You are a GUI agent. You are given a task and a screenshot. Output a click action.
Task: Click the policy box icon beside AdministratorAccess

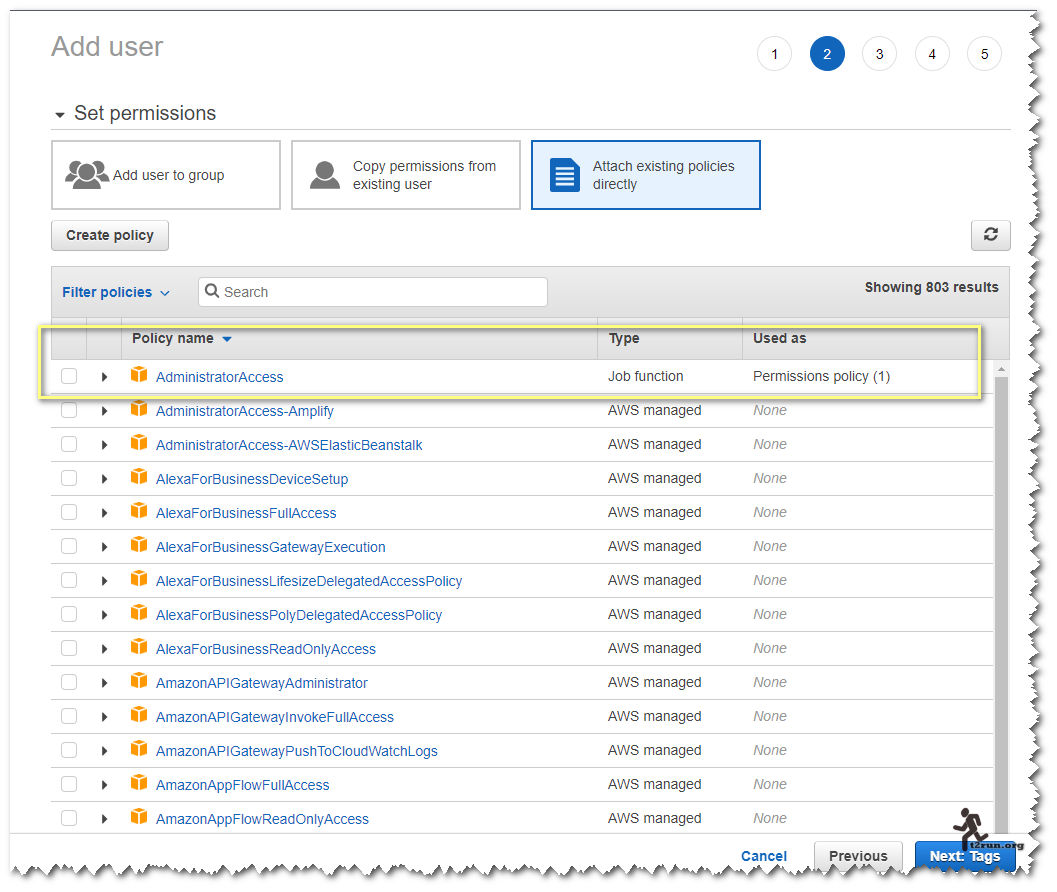point(139,375)
